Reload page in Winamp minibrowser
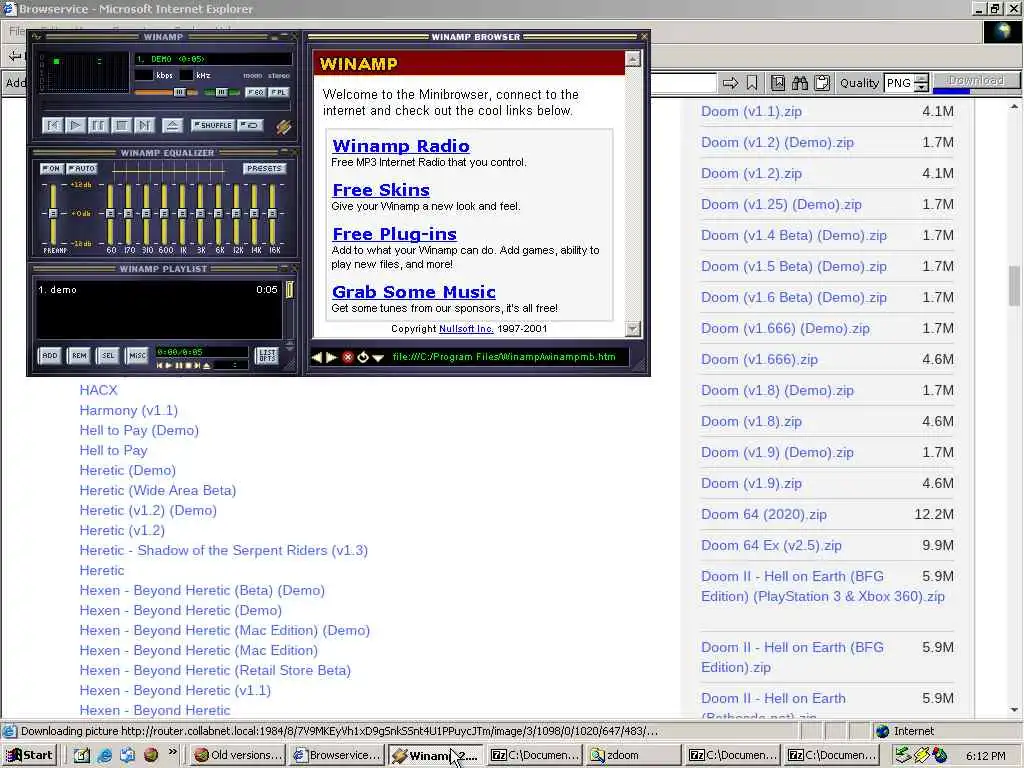 [362, 357]
